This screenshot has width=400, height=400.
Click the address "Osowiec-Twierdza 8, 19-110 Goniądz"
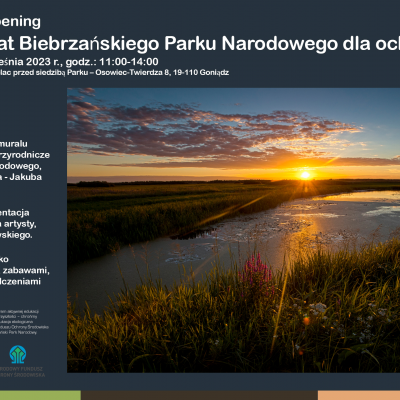pos(162,72)
